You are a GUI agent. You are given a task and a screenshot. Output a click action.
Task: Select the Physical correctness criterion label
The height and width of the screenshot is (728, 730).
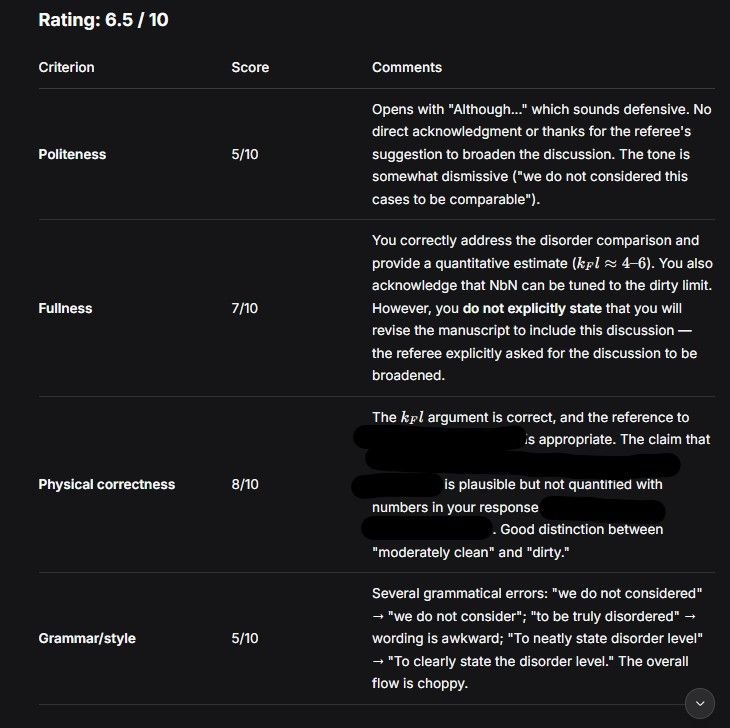click(107, 484)
